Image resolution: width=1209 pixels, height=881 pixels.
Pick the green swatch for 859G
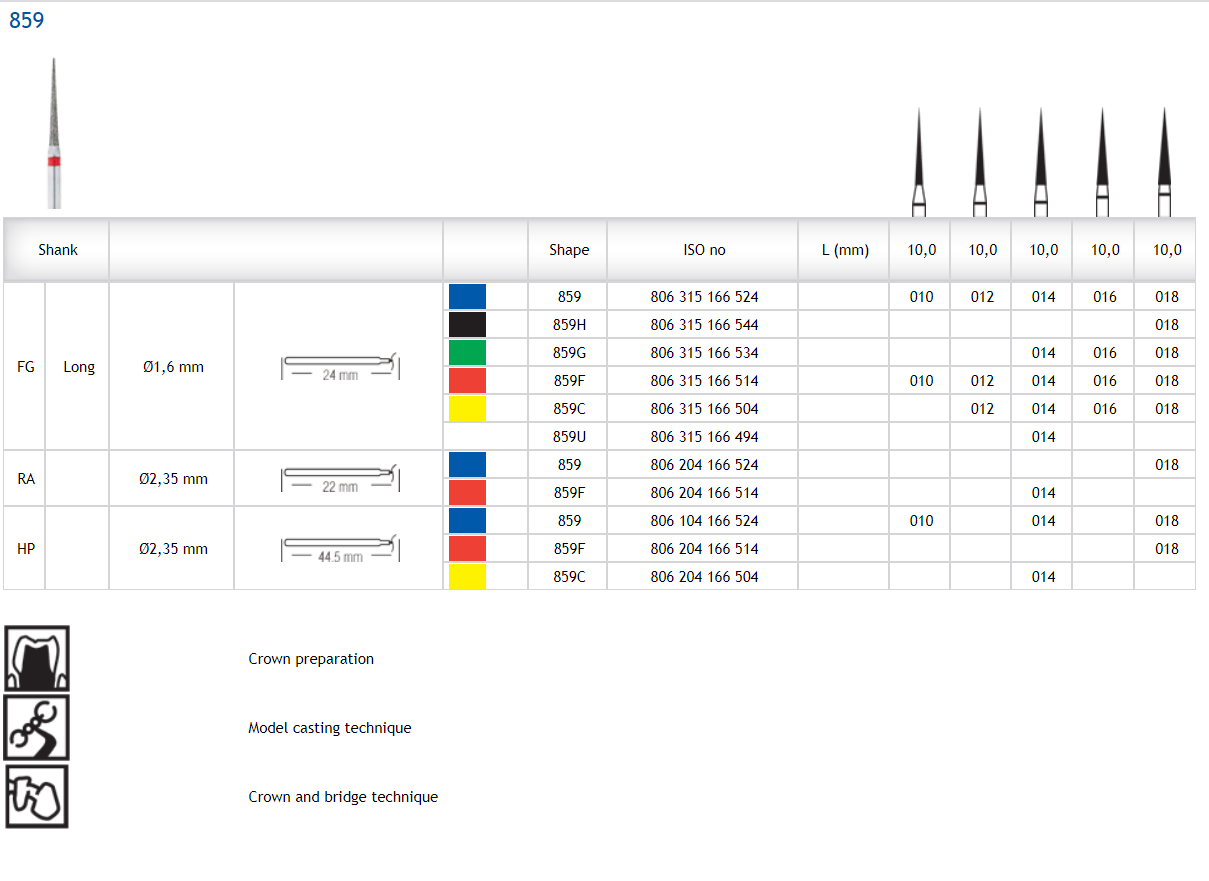click(x=467, y=353)
